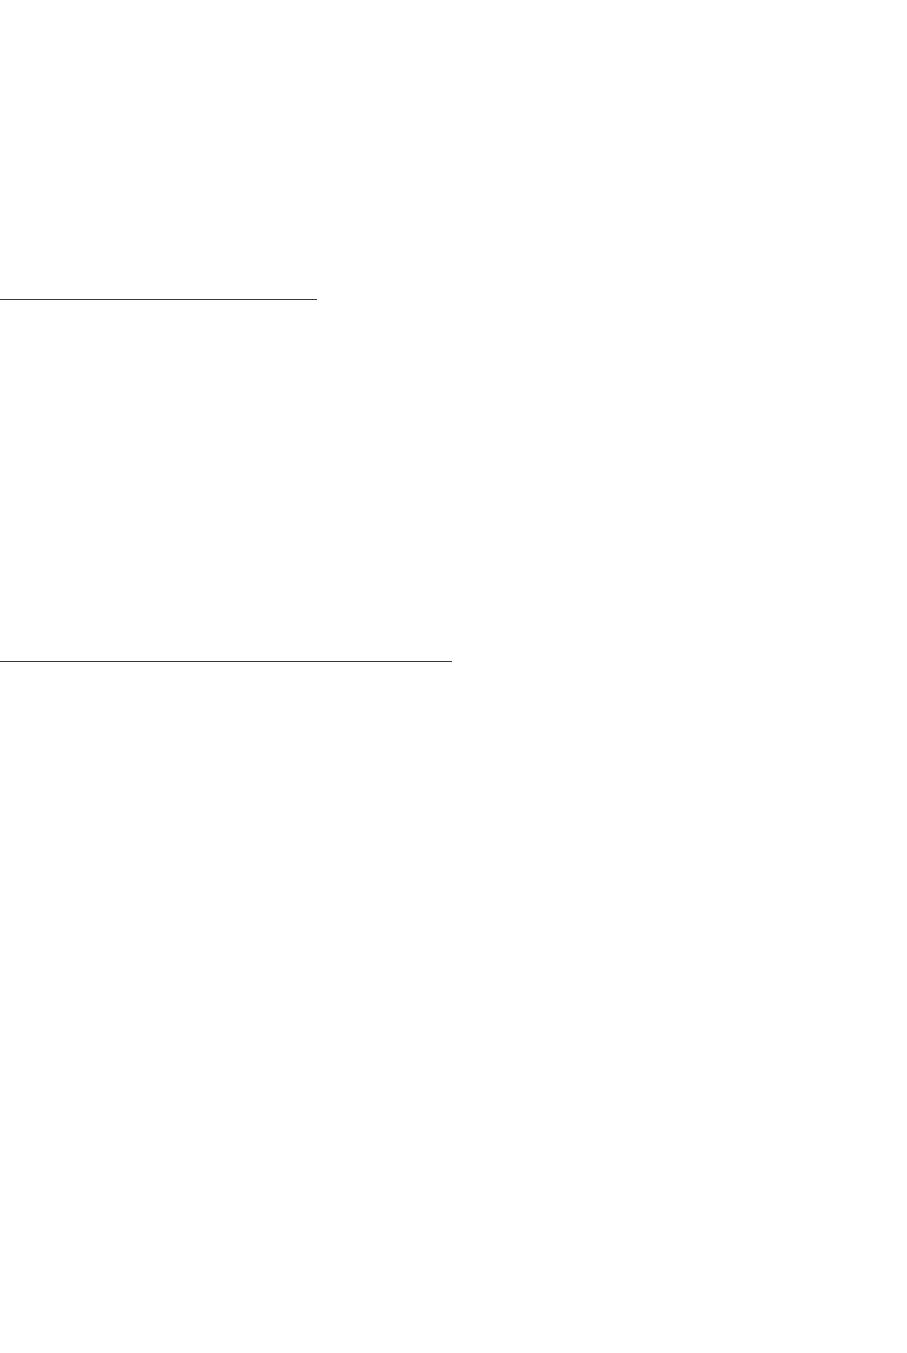Click white space just above lower line
Viewport: 907px width, 1353px height.
pos(226,648)
